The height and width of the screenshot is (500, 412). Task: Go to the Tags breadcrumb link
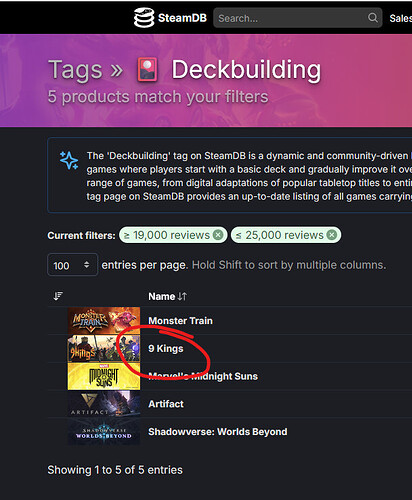(x=75, y=70)
